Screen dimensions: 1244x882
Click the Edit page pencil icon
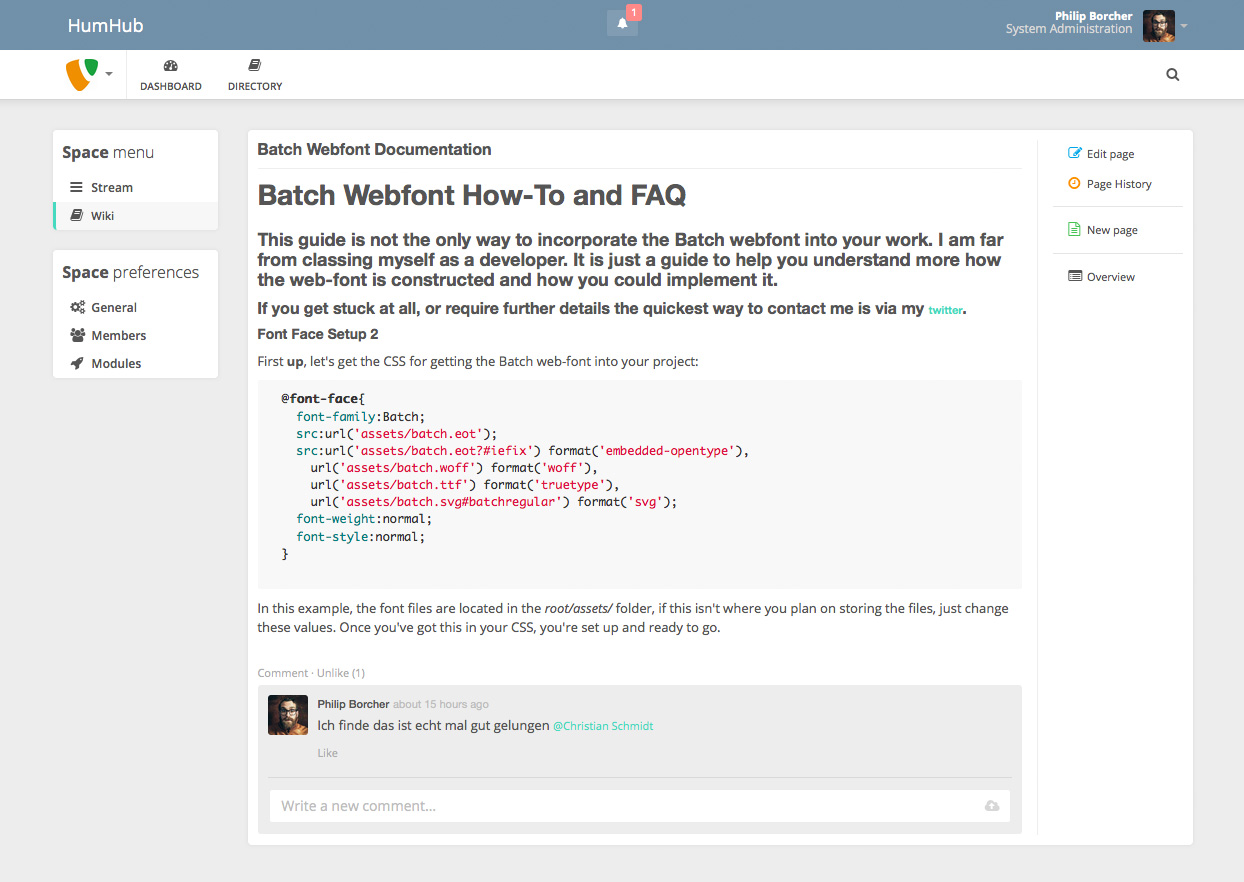pos(1075,153)
